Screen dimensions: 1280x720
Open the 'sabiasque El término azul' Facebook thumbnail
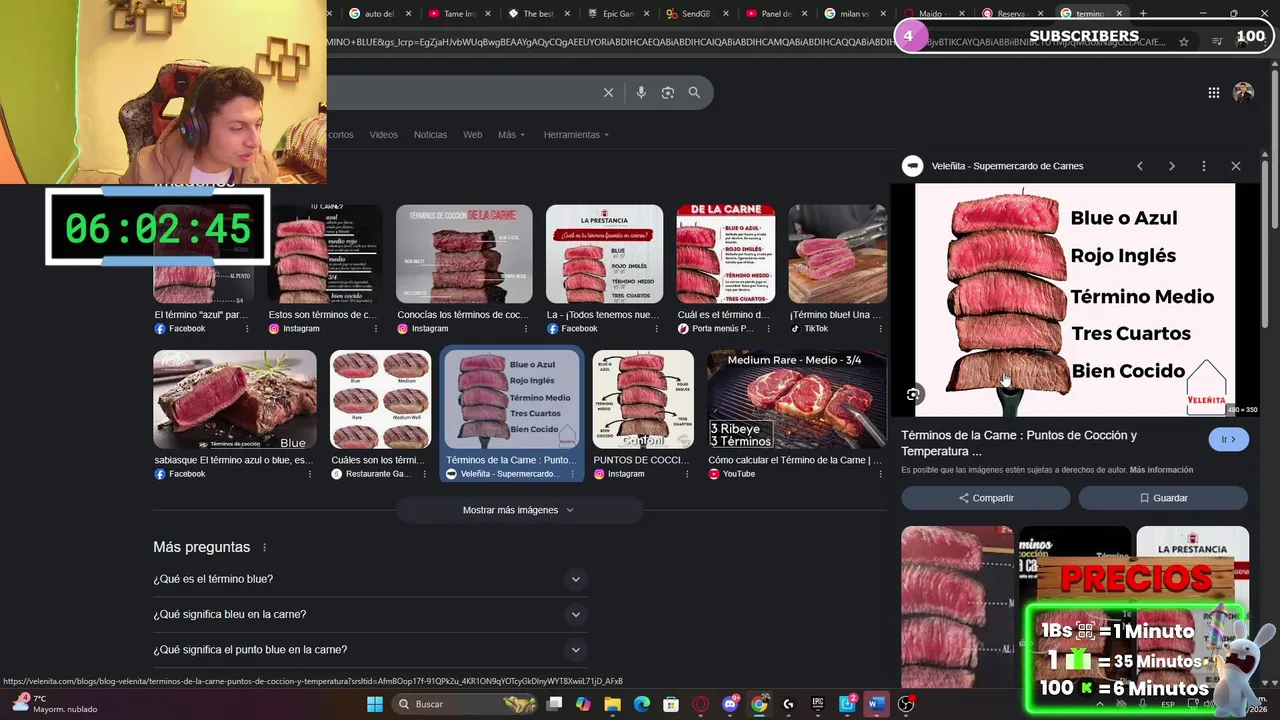point(234,400)
